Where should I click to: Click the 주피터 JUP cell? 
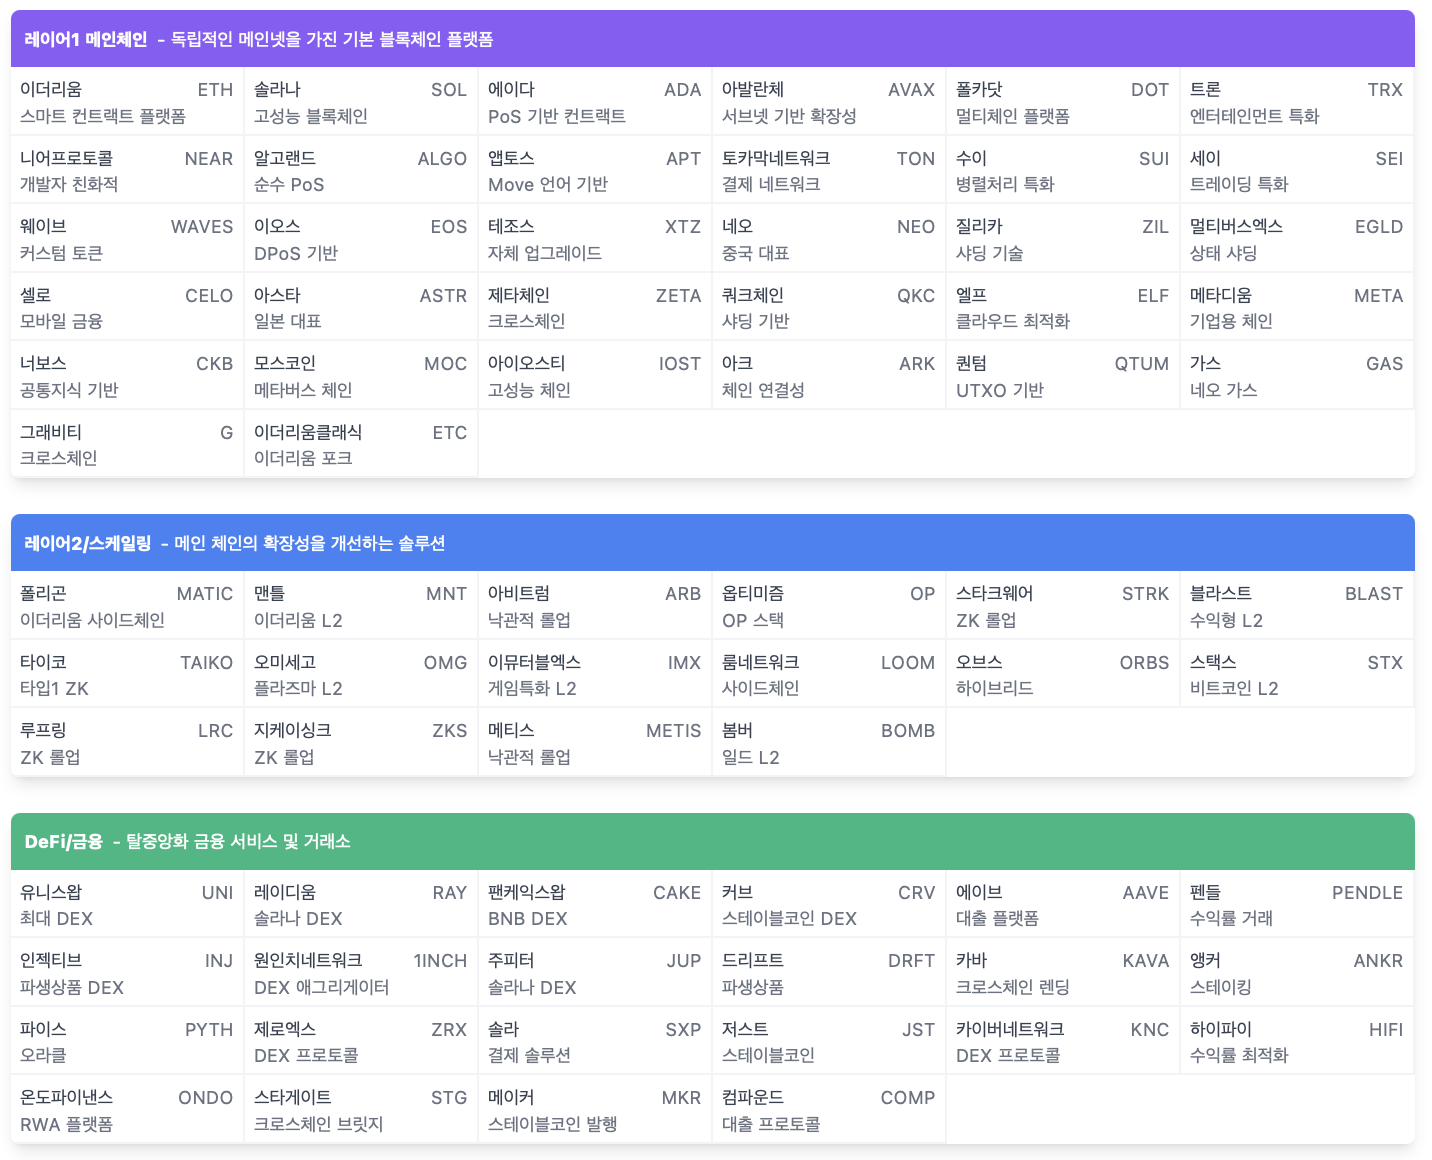coord(595,973)
